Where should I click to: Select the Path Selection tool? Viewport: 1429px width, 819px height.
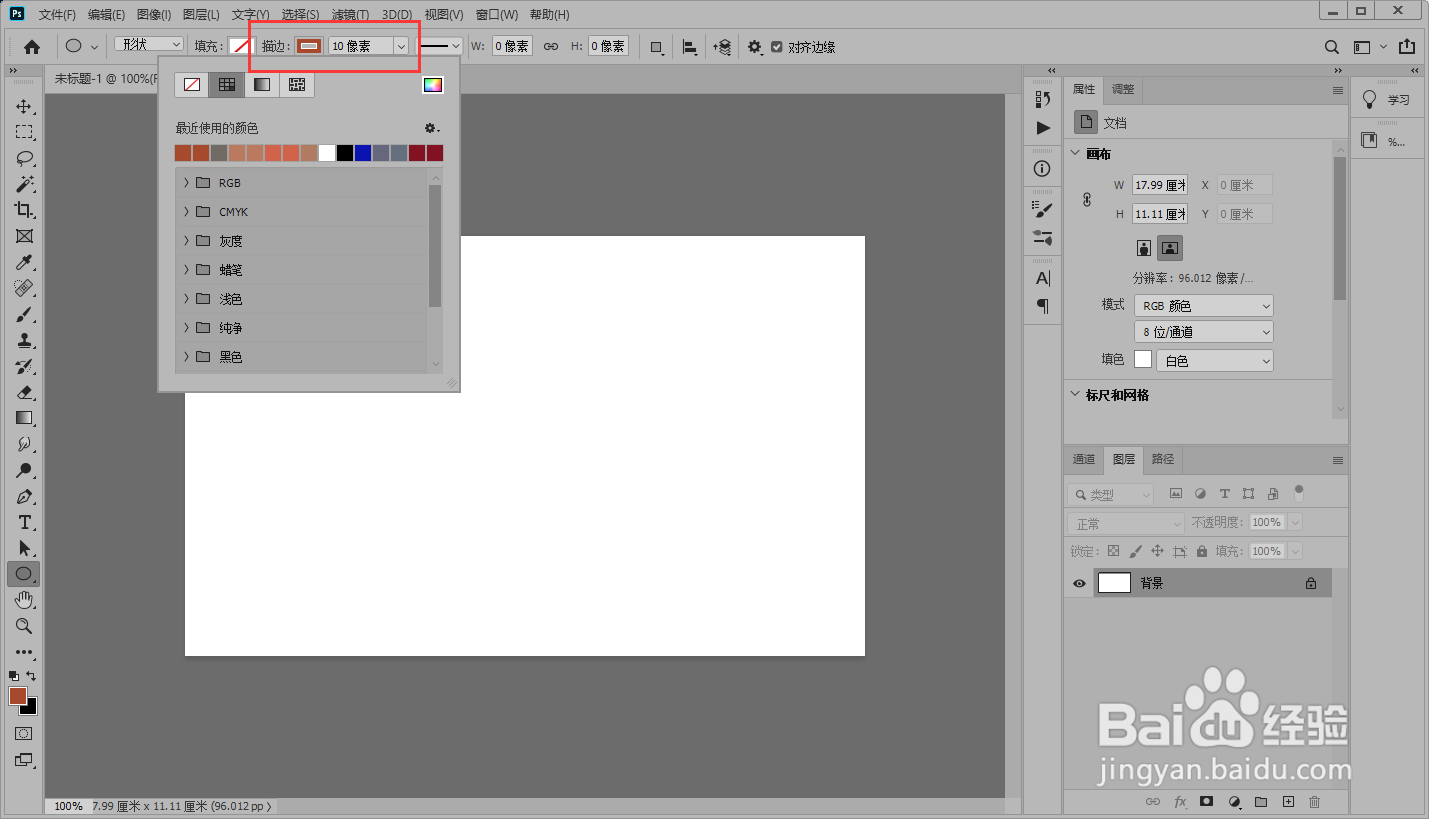pyautogui.click(x=24, y=548)
